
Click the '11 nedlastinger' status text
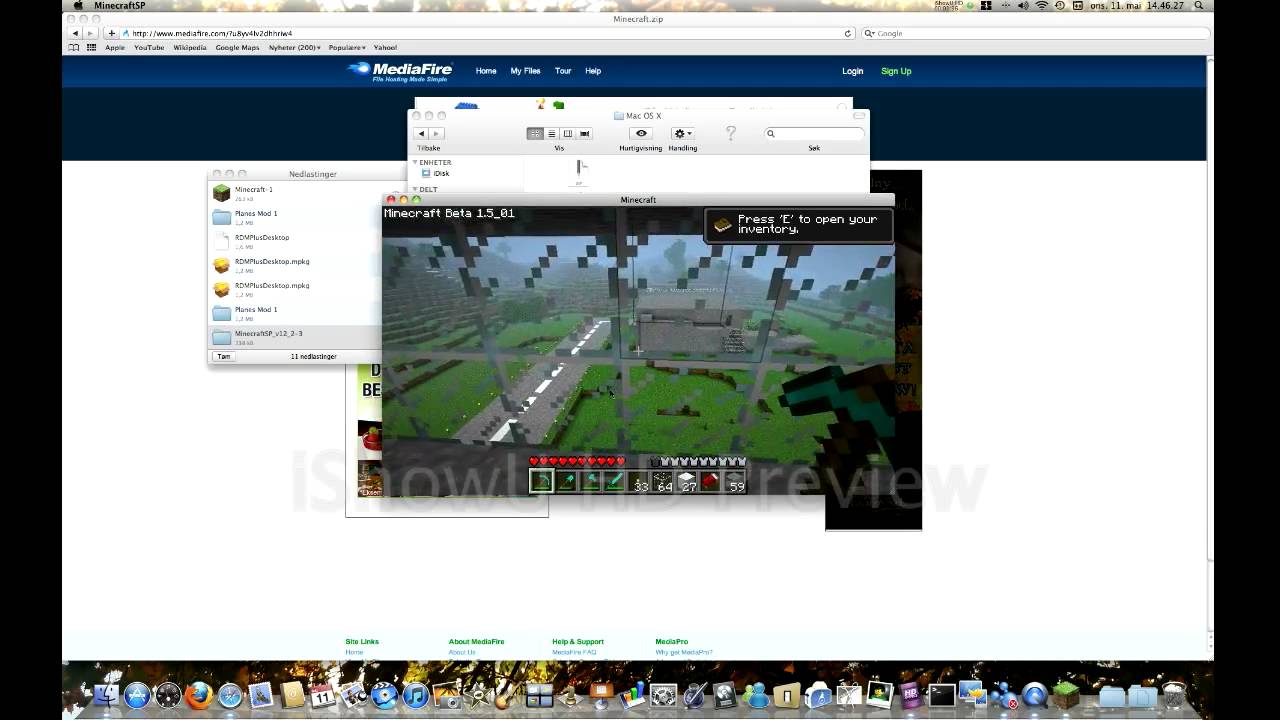point(313,356)
